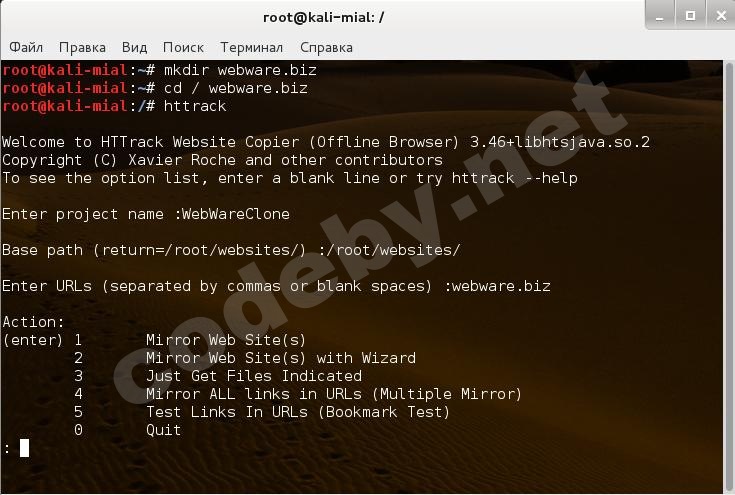
Task: Open the Терминал menu
Action: point(251,47)
